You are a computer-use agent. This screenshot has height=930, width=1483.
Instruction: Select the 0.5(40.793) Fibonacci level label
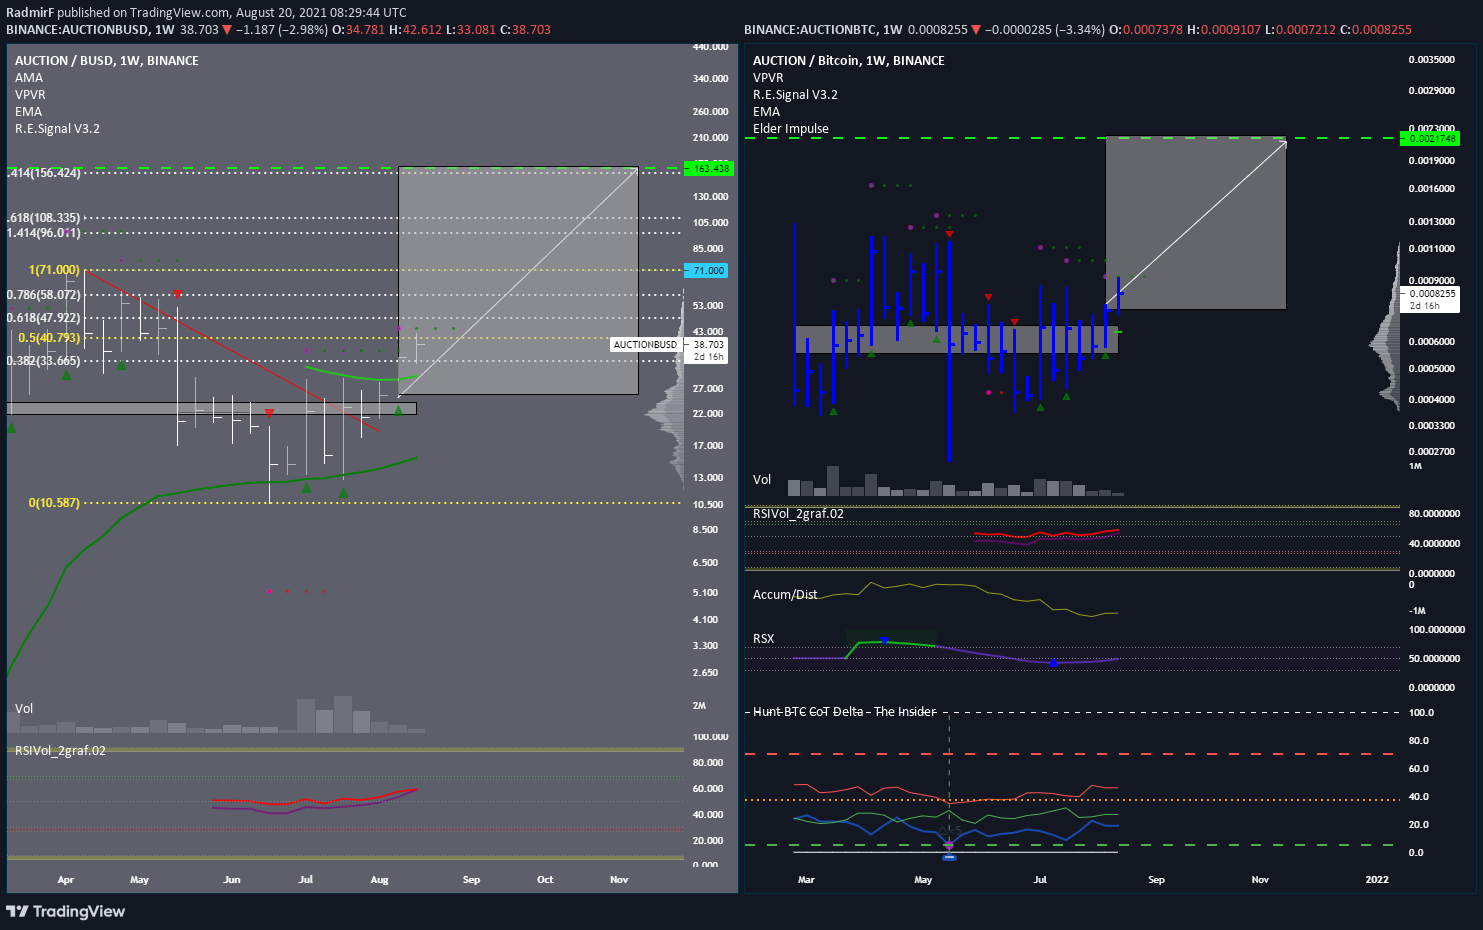coord(49,338)
